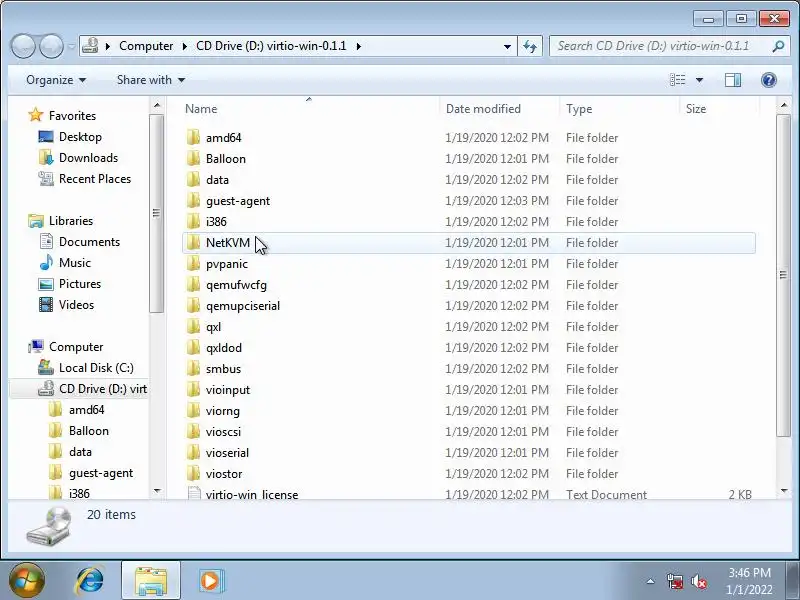The image size is (800, 600).
Task: Open the Pictures library
Action: click(80, 284)
